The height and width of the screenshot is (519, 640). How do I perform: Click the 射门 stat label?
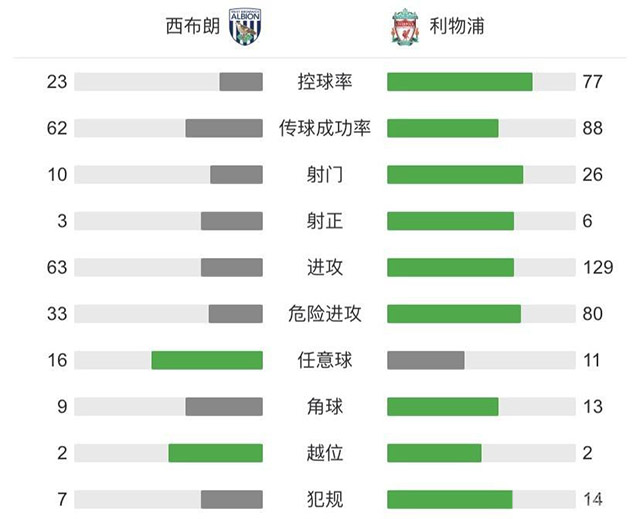coord(324,175)
